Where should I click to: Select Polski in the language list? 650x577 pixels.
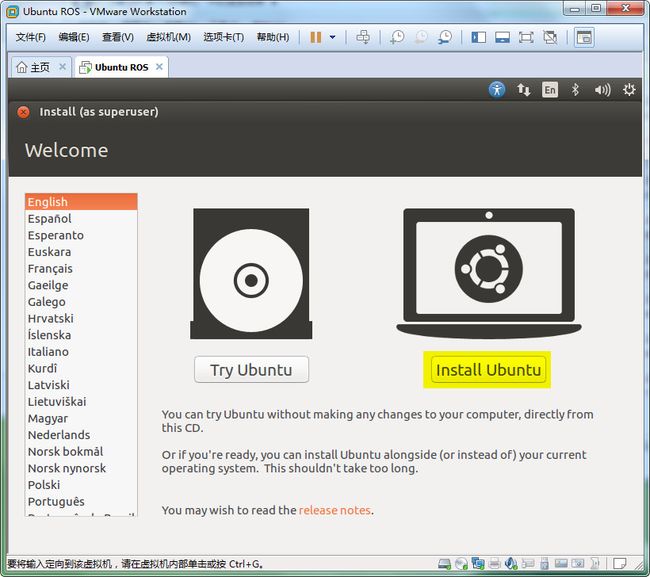pyautogui.click(x=81, y=485)
